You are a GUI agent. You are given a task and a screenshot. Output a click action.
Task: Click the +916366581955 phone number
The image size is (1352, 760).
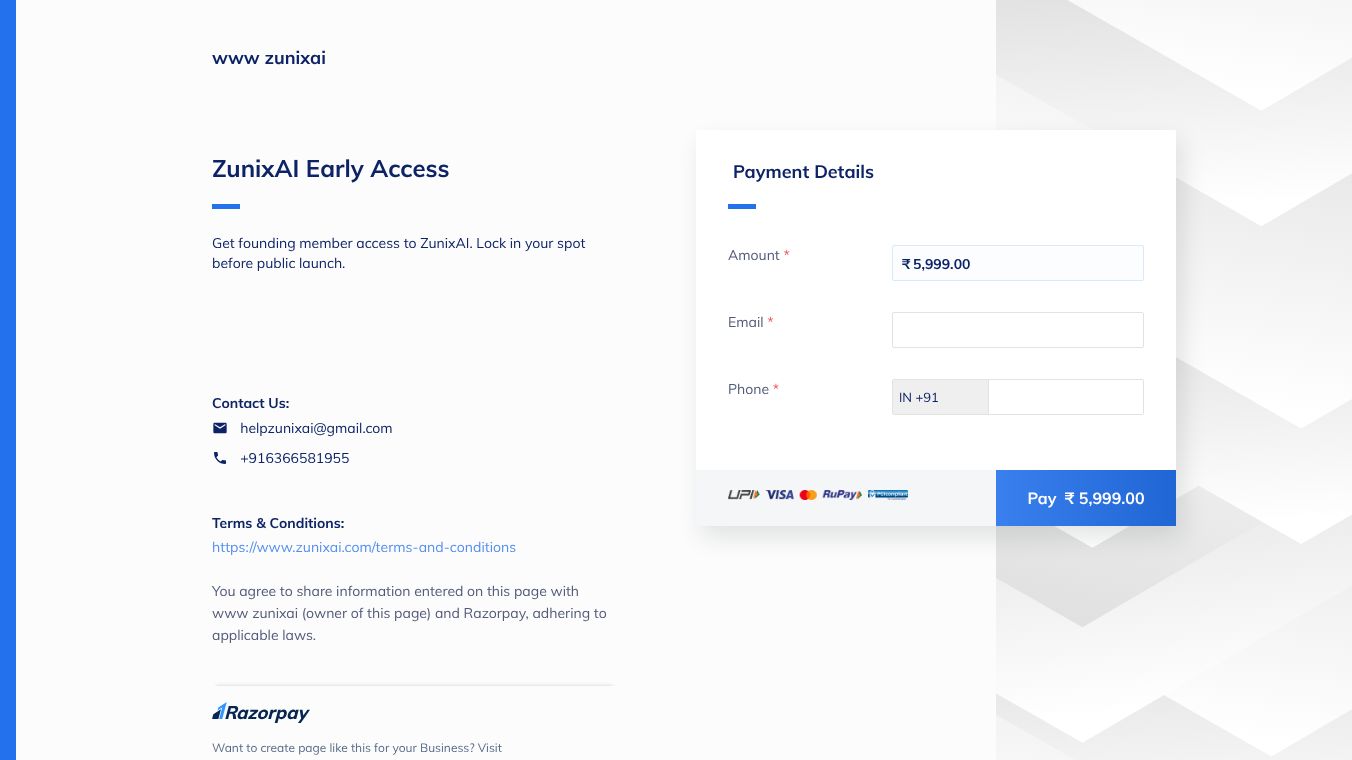(x=295, y=458)
